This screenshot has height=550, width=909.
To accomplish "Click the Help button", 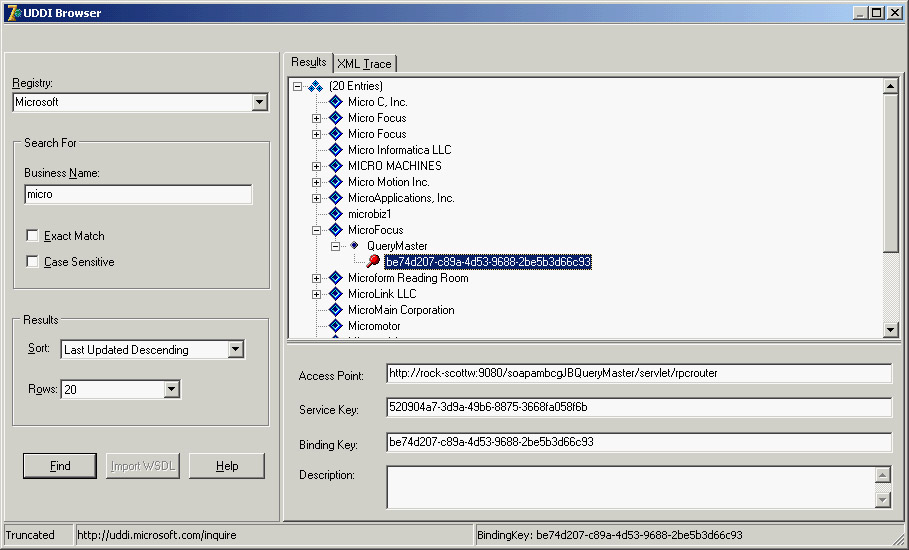I will click(x=227, y=466).
